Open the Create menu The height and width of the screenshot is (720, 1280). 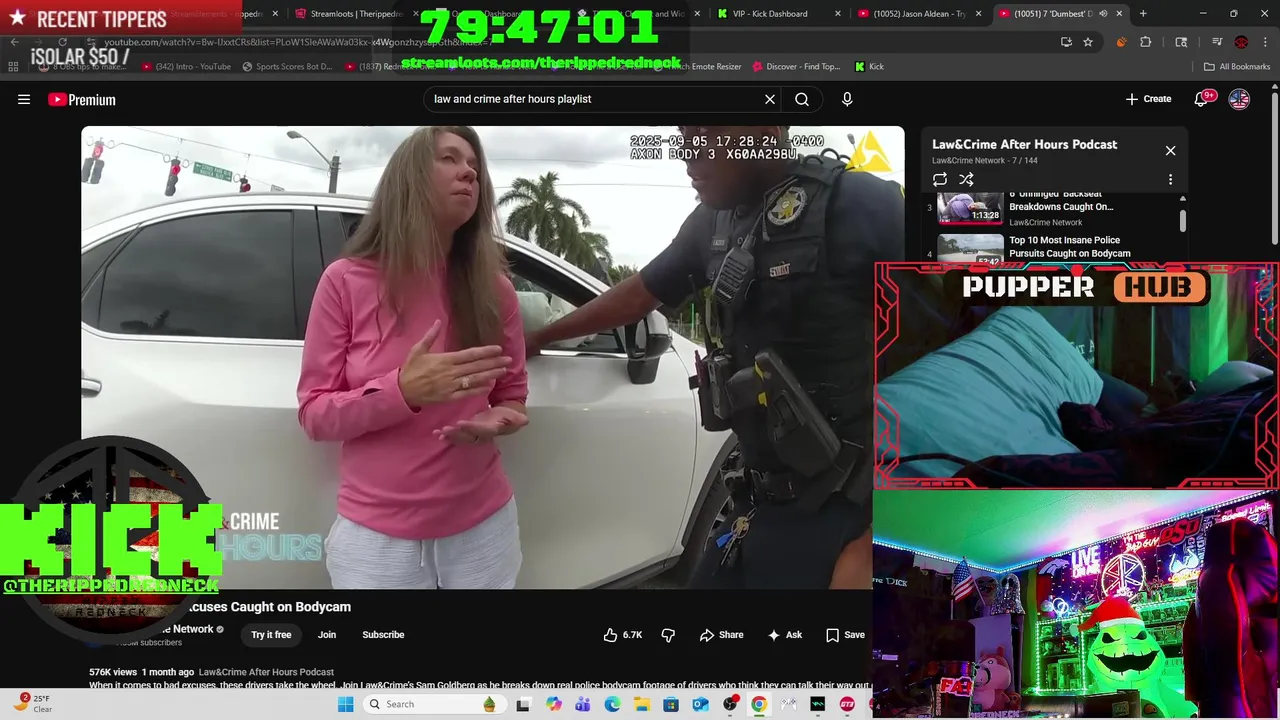pyautogui.click(x=1148, y=99)
